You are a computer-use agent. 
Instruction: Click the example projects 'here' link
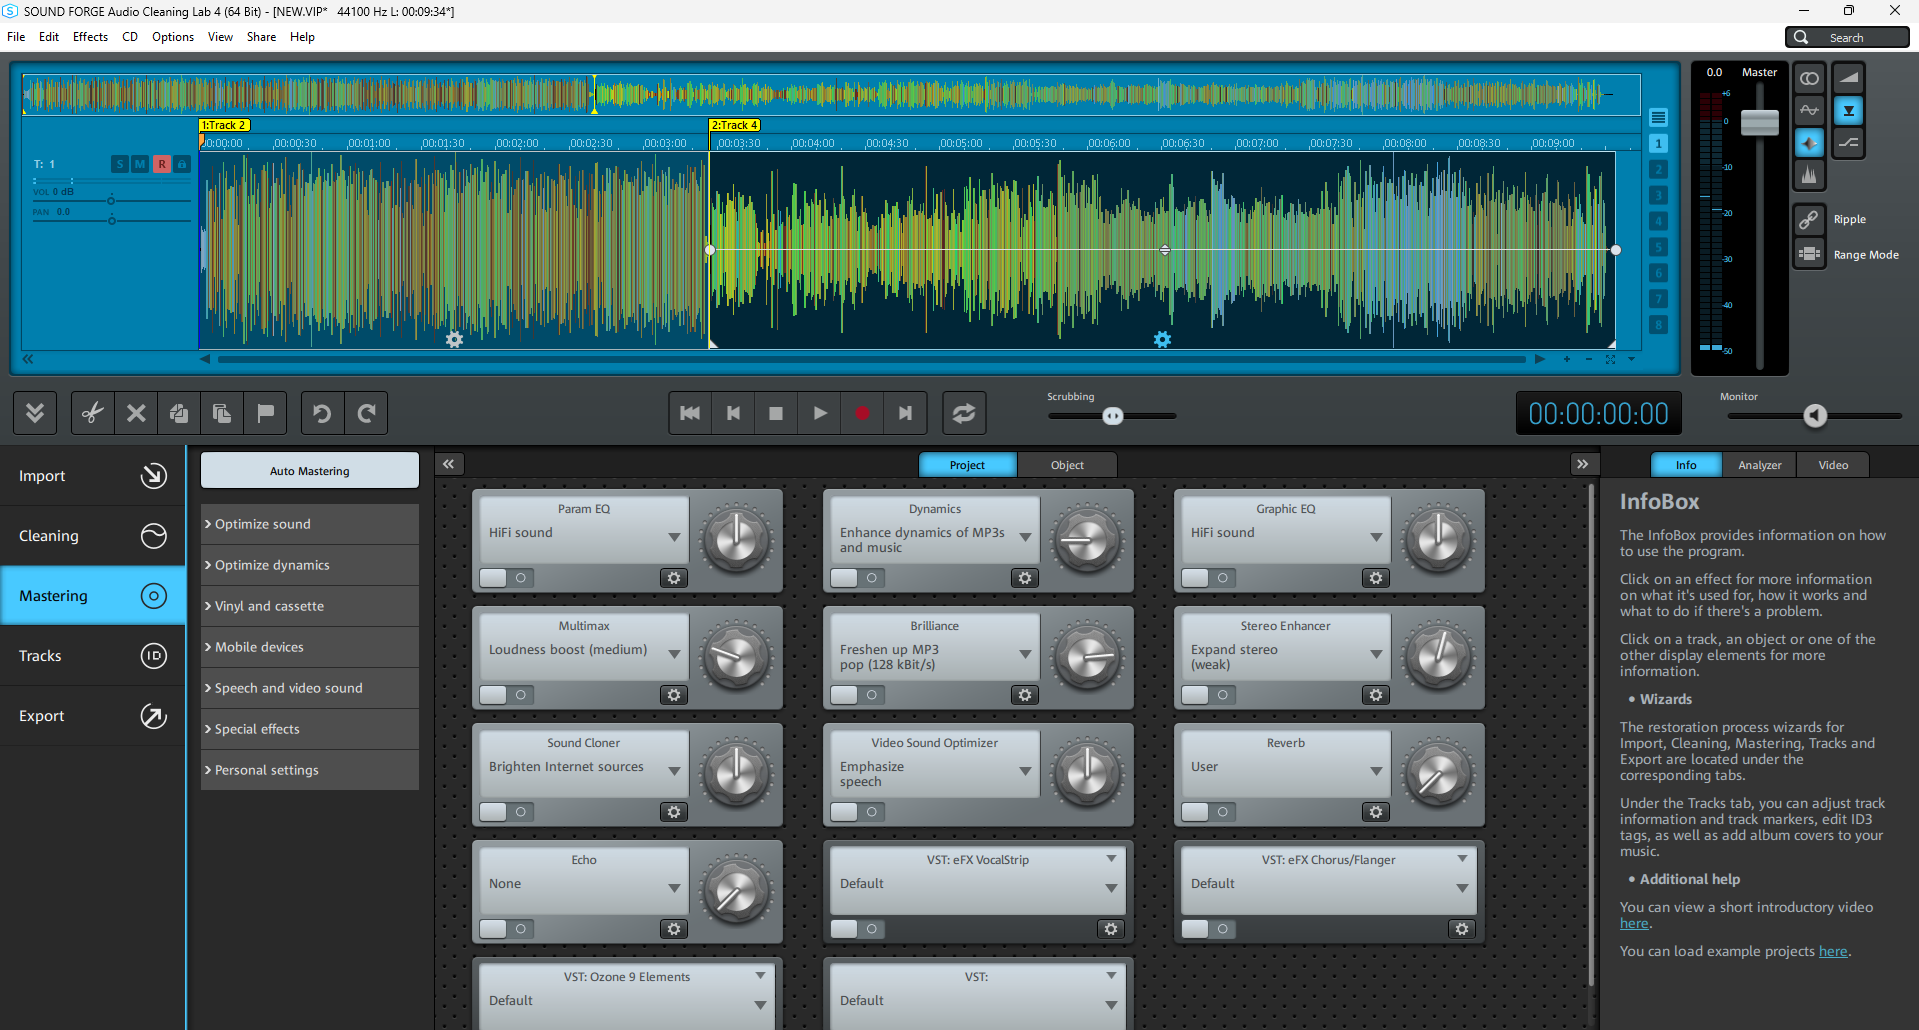tap(1832, 951)
